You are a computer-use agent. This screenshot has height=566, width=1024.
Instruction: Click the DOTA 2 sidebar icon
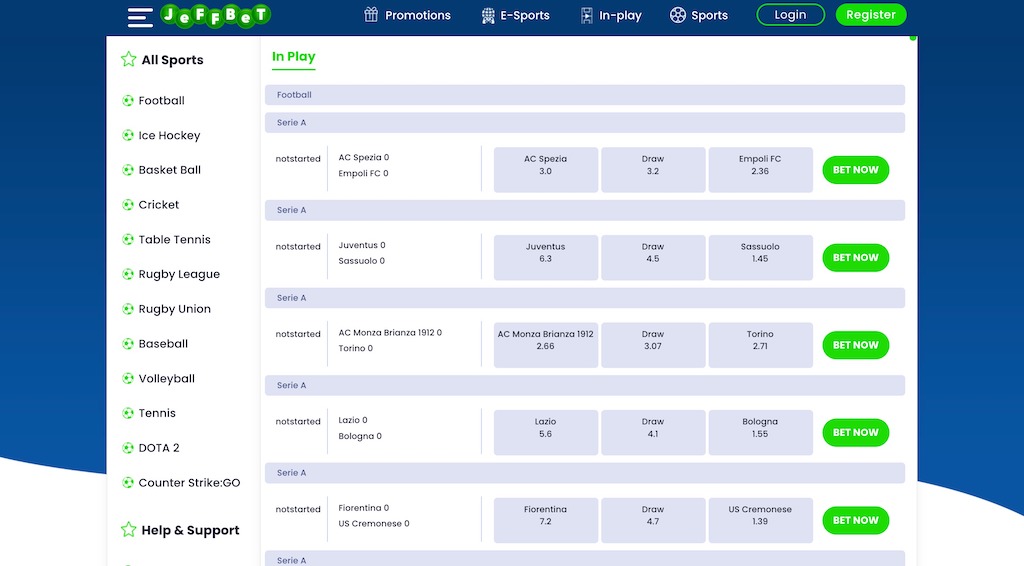pyautogui.click(x=128, y=448)
